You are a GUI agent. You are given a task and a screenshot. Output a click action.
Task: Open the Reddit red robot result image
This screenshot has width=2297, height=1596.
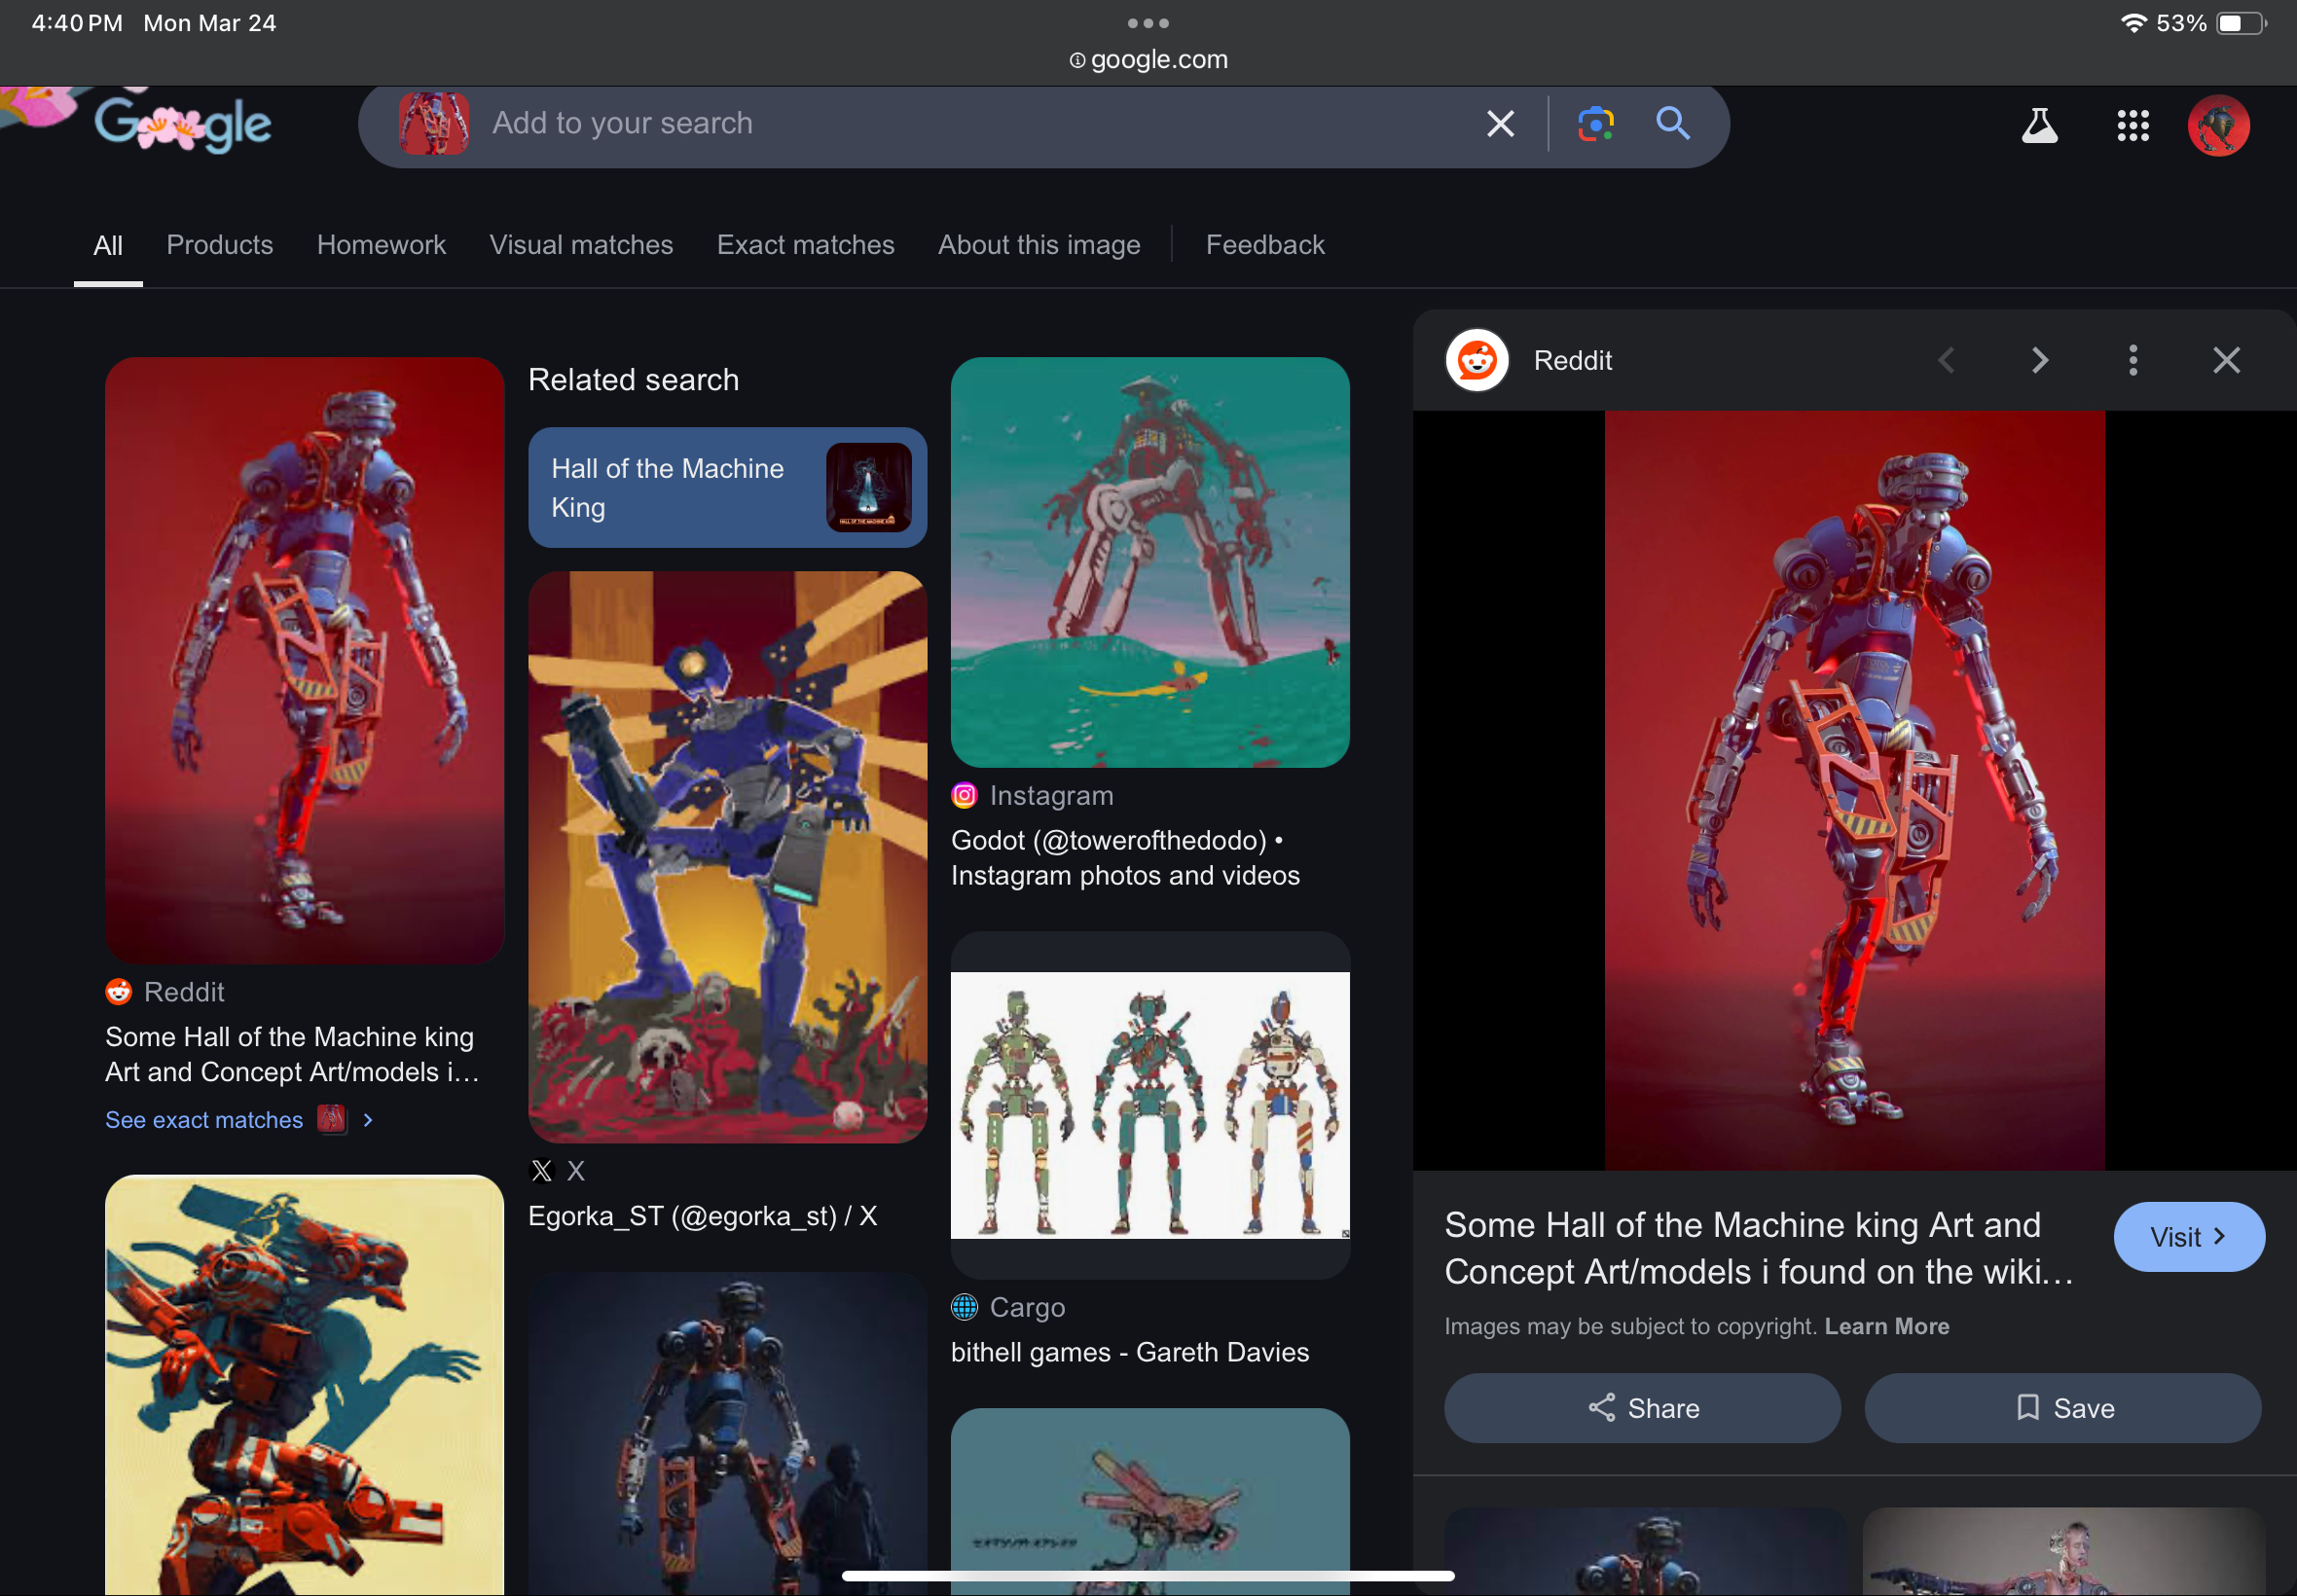tap(304, 660)
